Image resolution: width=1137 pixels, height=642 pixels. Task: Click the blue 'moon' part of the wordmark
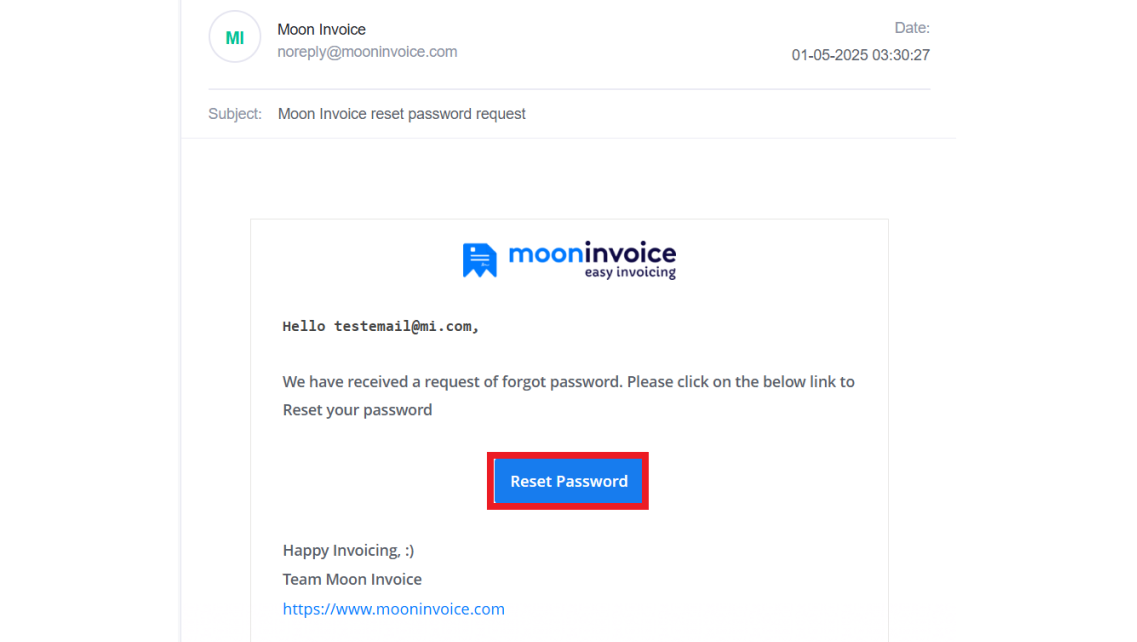(x=545, y=253)
